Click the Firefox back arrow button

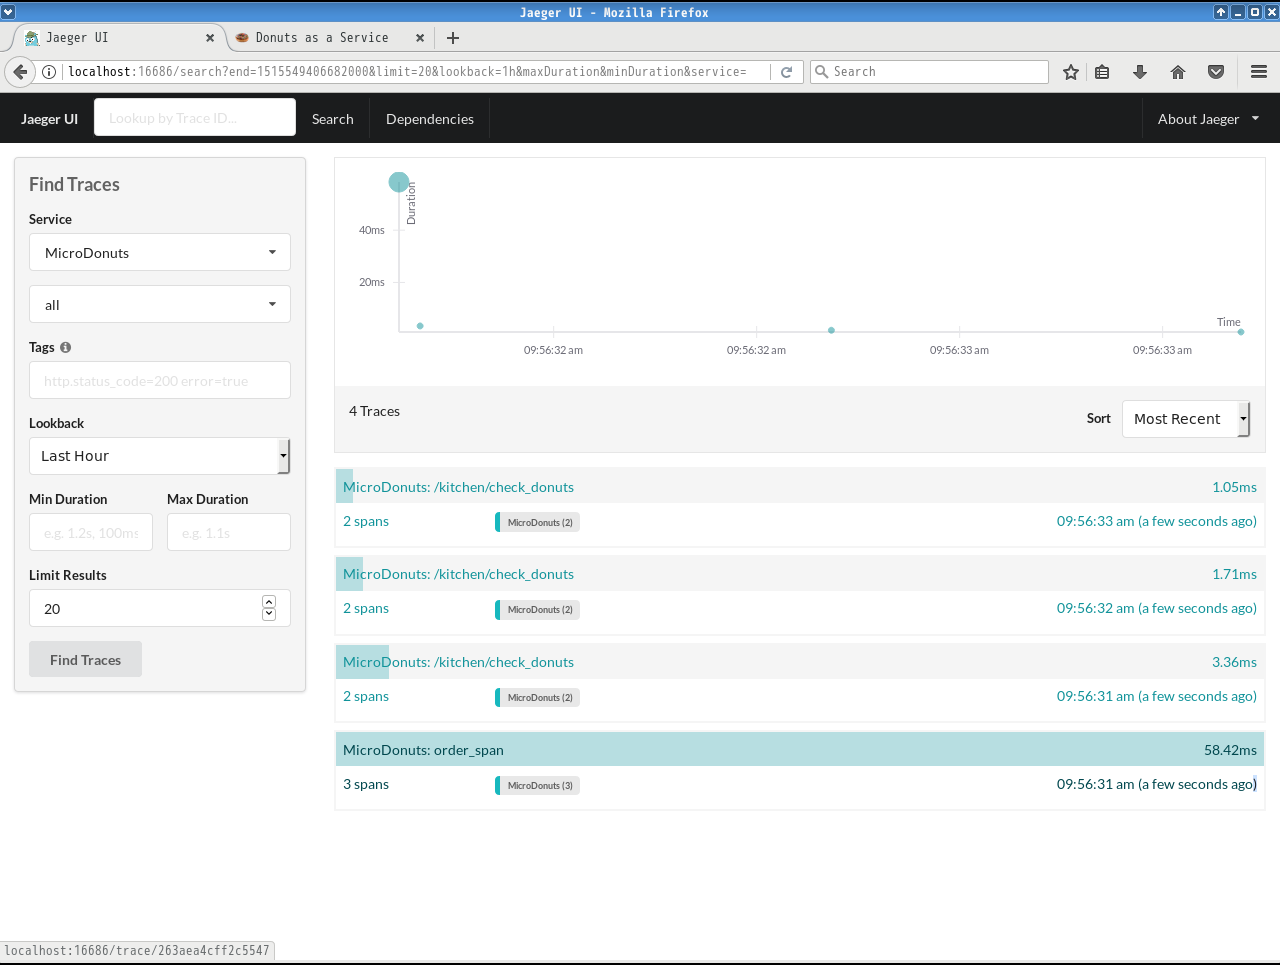[20, 72]
